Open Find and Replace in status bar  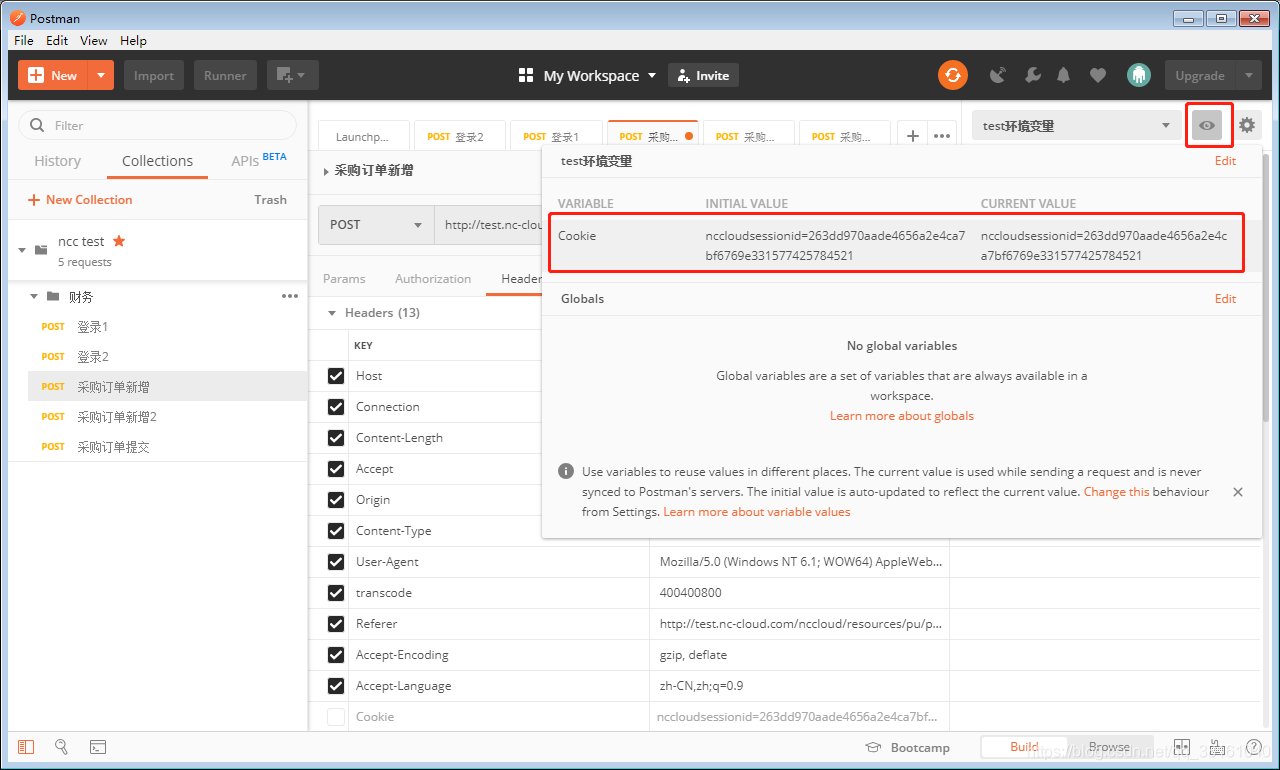[x=61, y=747]
